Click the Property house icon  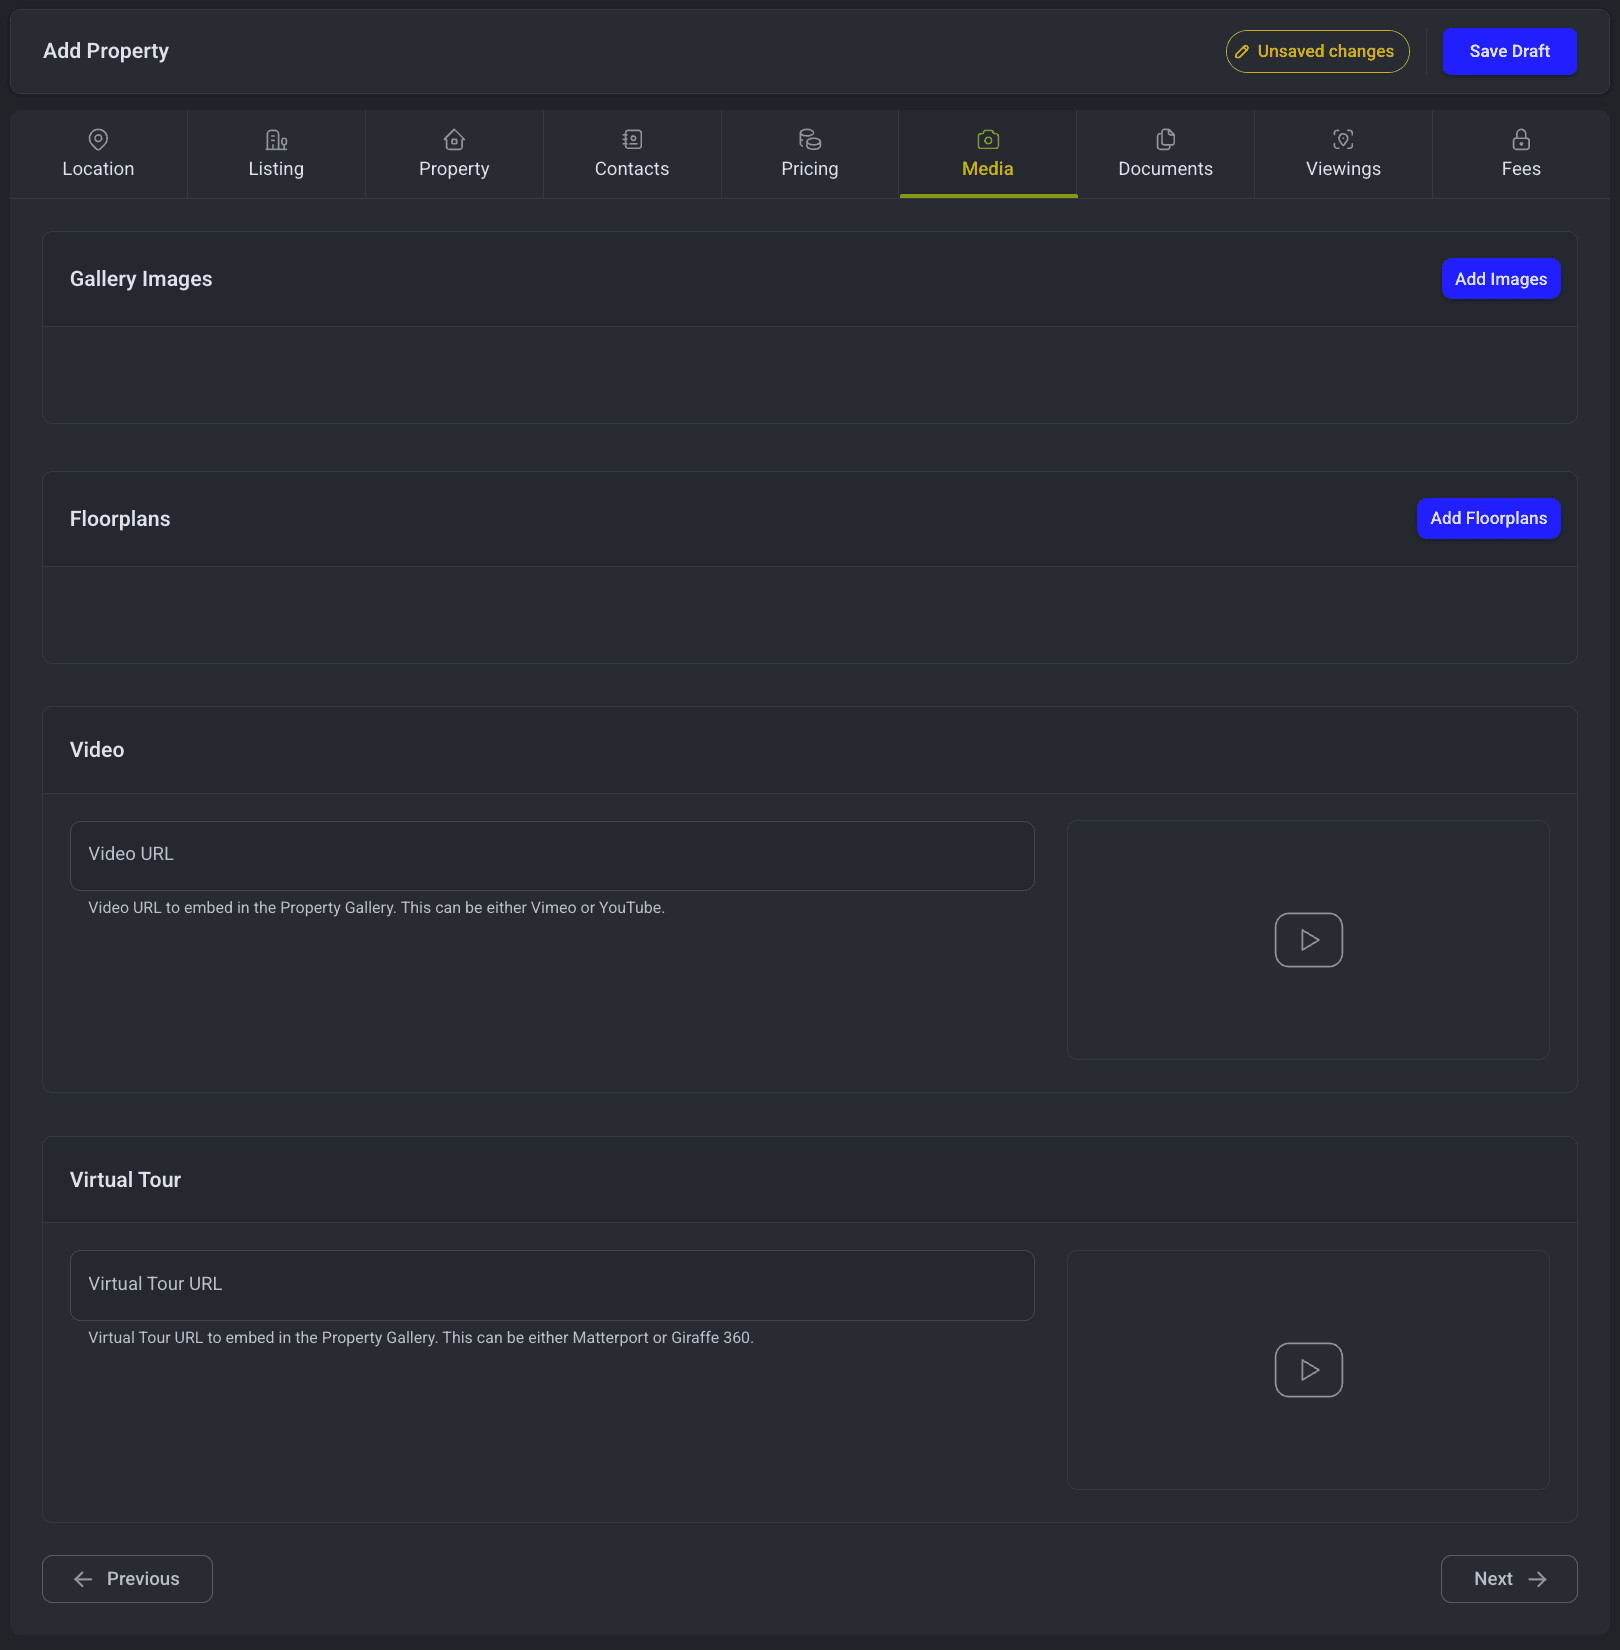click(x=454, y=139)
